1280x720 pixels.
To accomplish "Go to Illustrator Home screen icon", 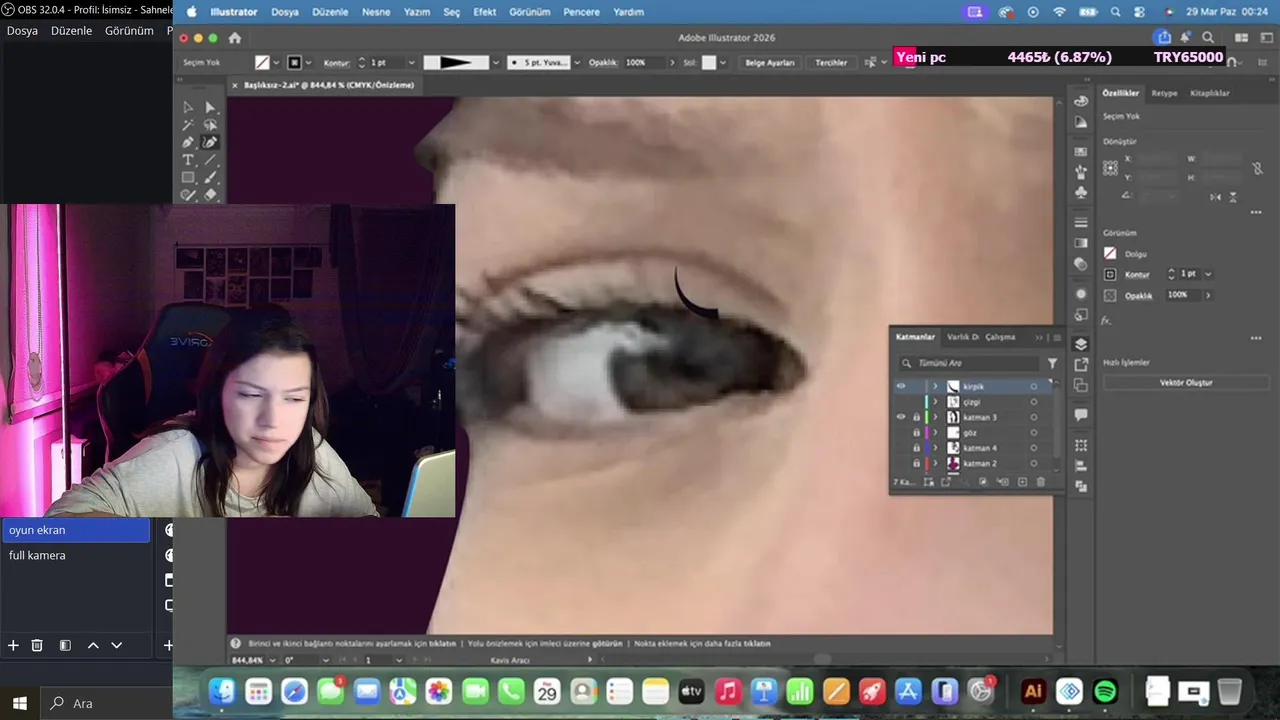I will click(235, 38).
